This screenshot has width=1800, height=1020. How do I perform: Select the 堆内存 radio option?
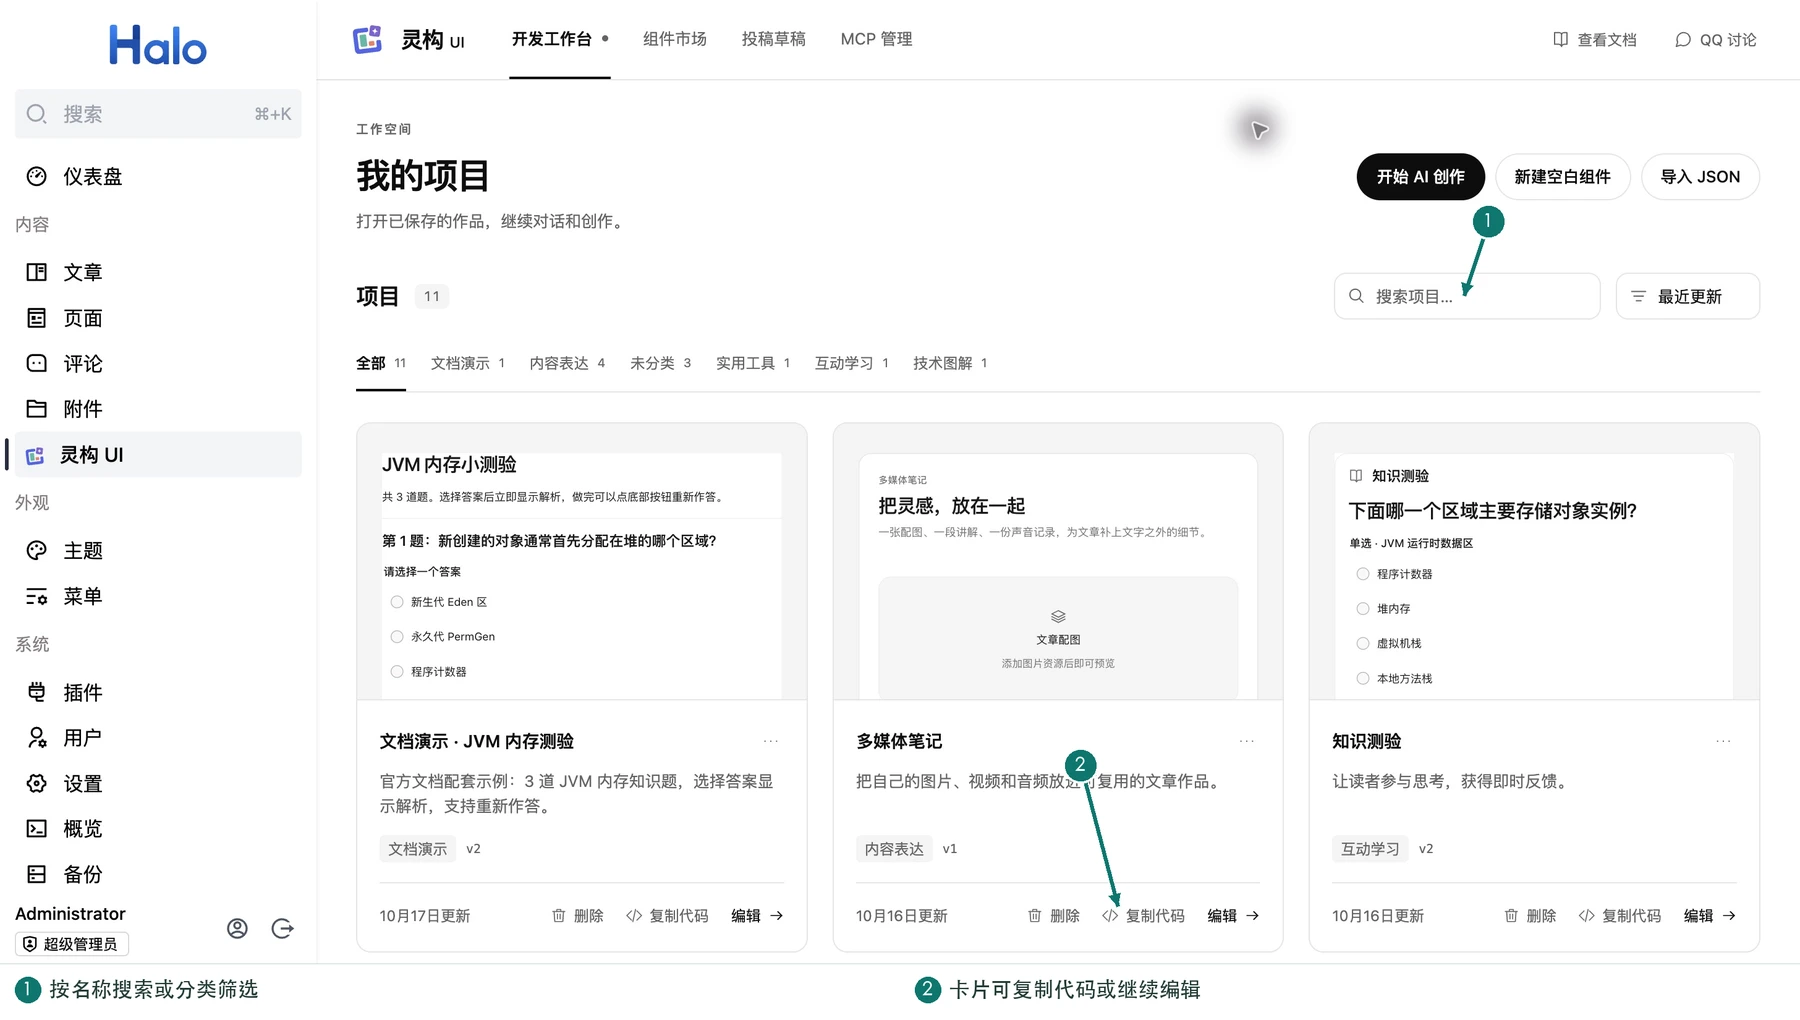[1363, 608]
